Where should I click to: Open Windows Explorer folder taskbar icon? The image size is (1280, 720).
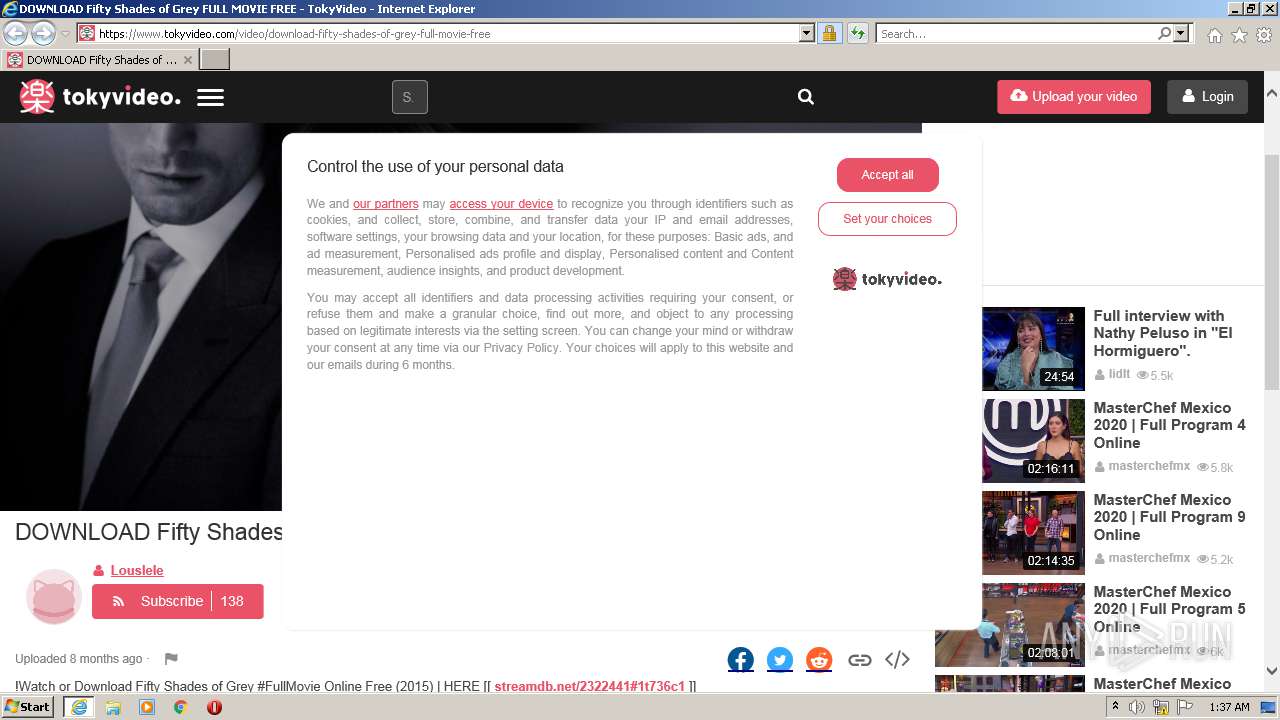(113, 707)
